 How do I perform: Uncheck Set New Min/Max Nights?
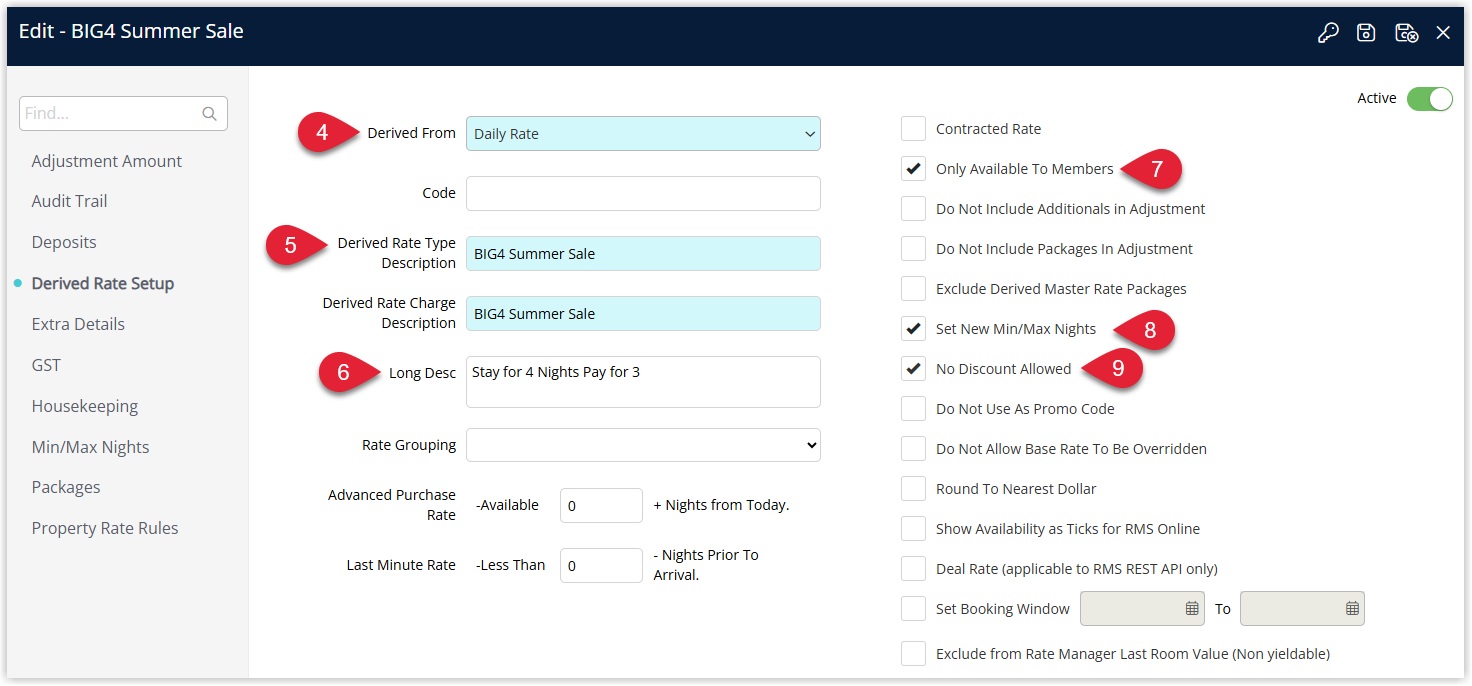[913, 329]
